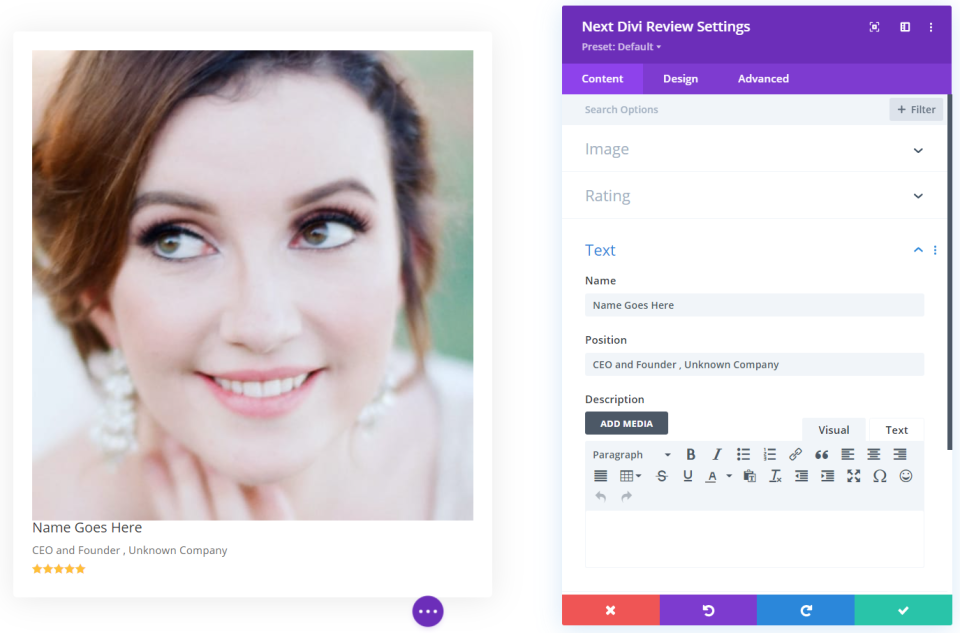This screenshot has height=633, width=960.
Task: Align text left
Action: tap(848, 454)
